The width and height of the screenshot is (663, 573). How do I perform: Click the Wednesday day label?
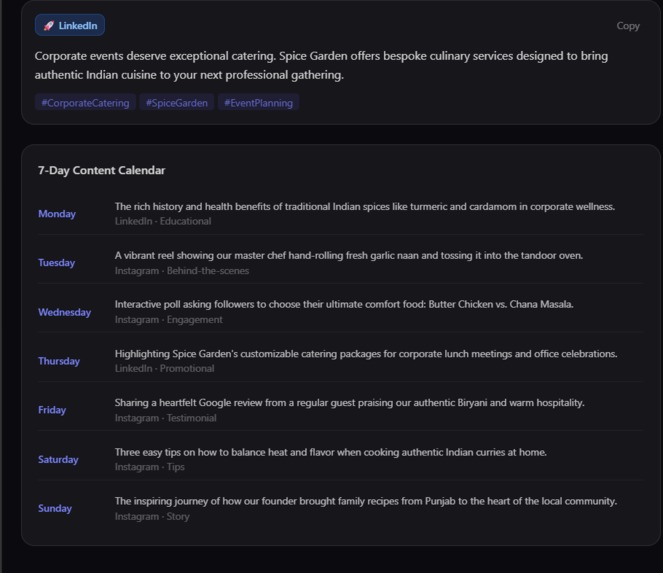tap(64, 312)
